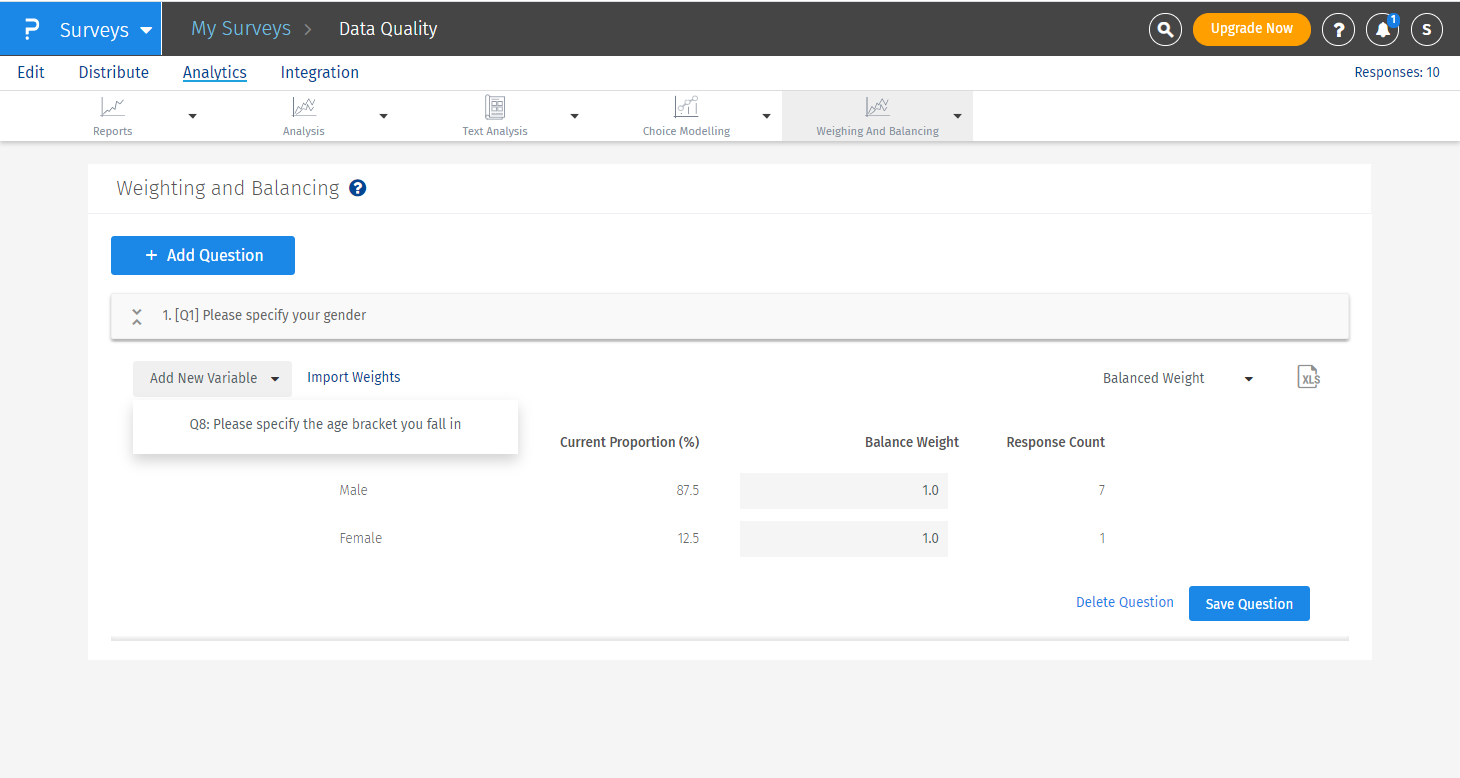The image size is (1460, 778).
Task: Switch to the Distribute tab
Action: [x=113, y=72]
